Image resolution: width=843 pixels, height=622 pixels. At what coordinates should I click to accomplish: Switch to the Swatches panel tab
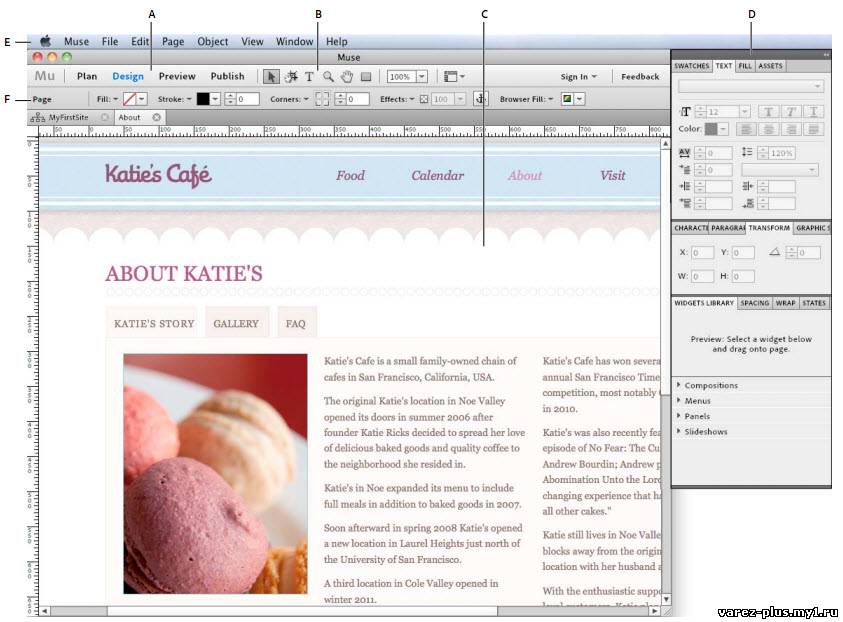tap(691, 66)
